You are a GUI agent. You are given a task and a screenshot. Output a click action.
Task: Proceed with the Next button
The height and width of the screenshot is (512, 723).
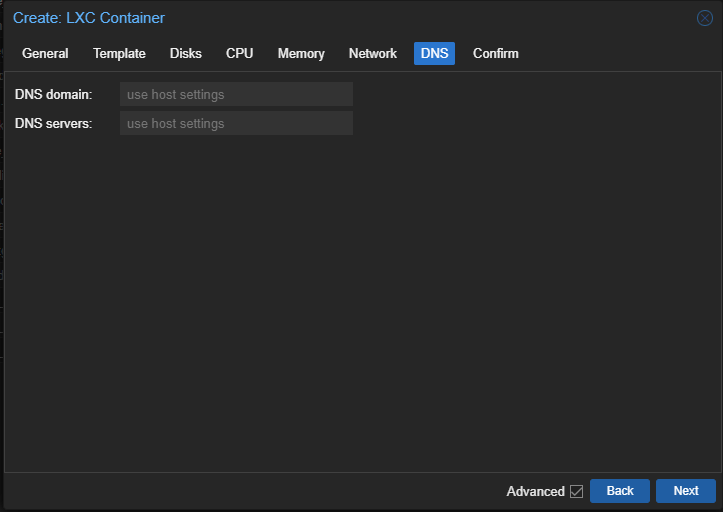click(x=686, y=491)
